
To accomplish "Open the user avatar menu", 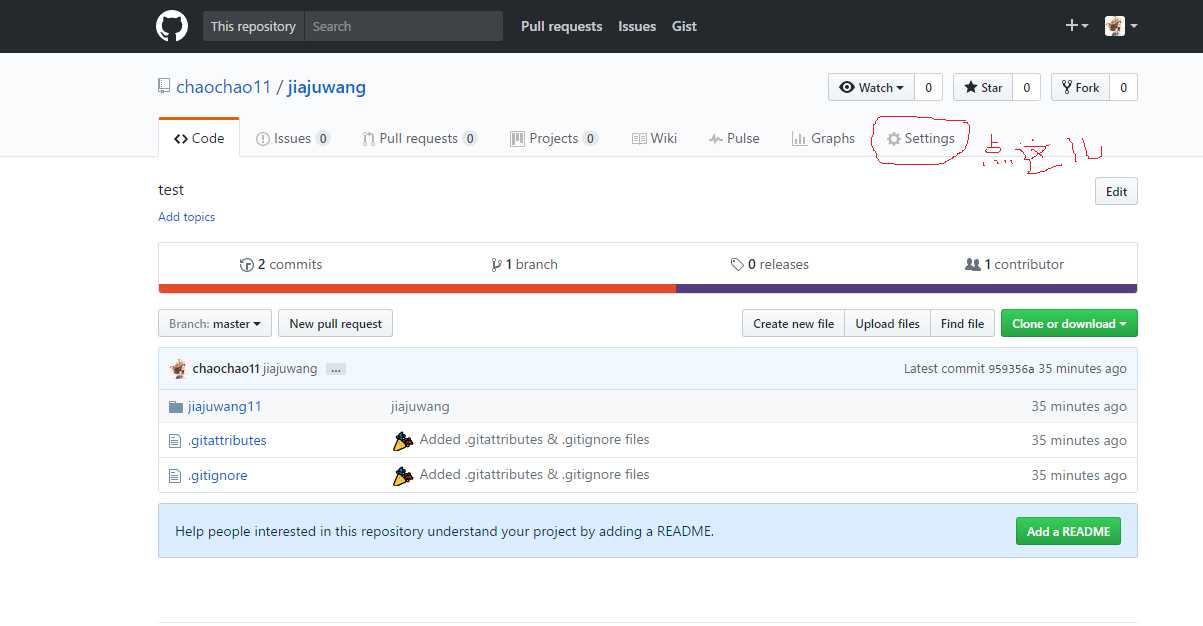I will (1121, 26).
